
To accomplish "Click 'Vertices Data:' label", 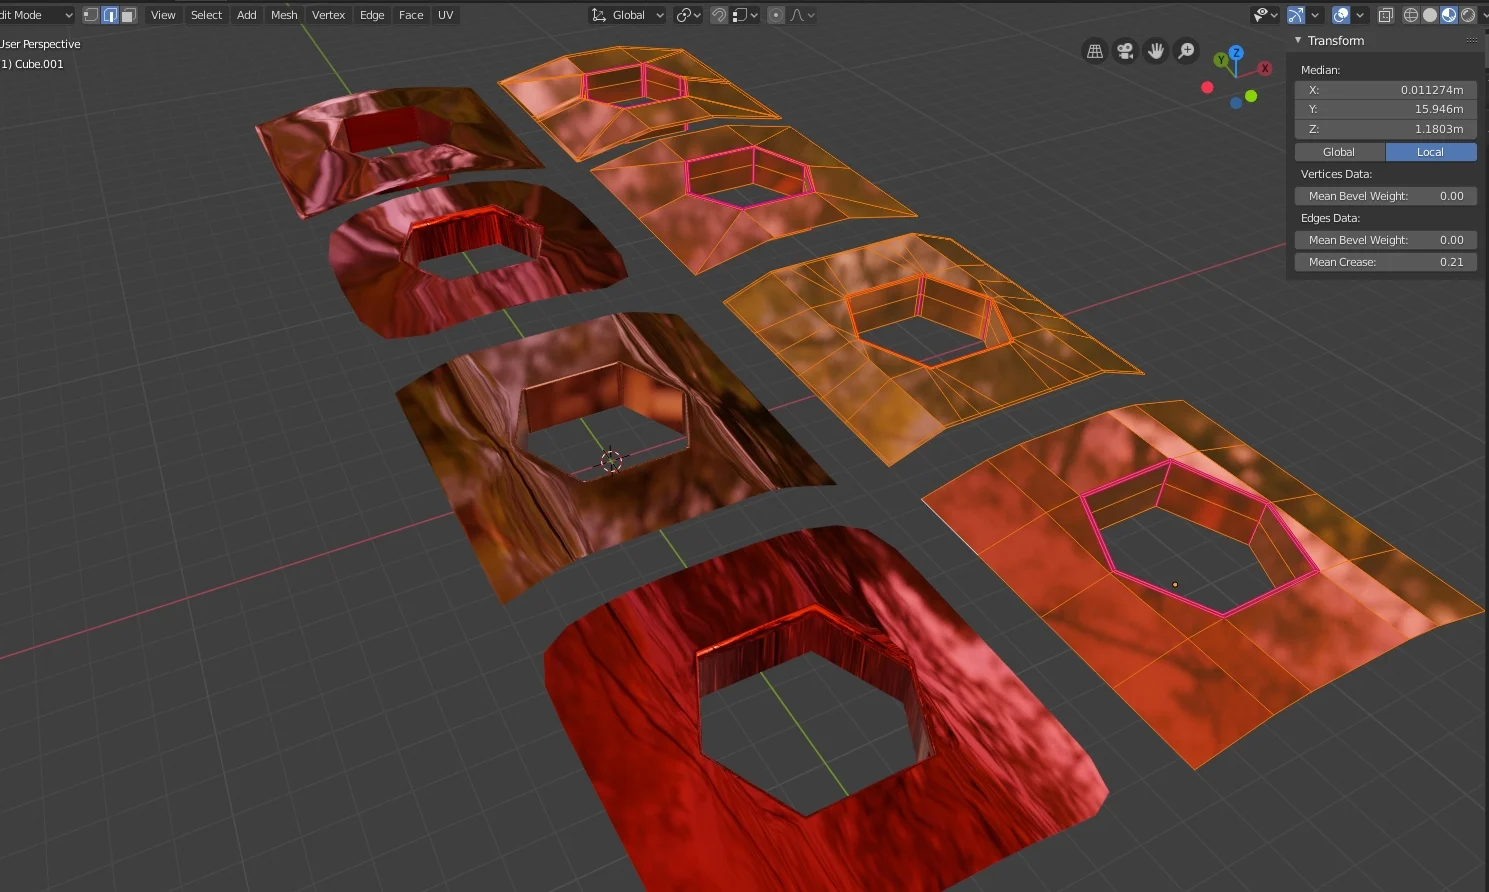I will 1336,174.
